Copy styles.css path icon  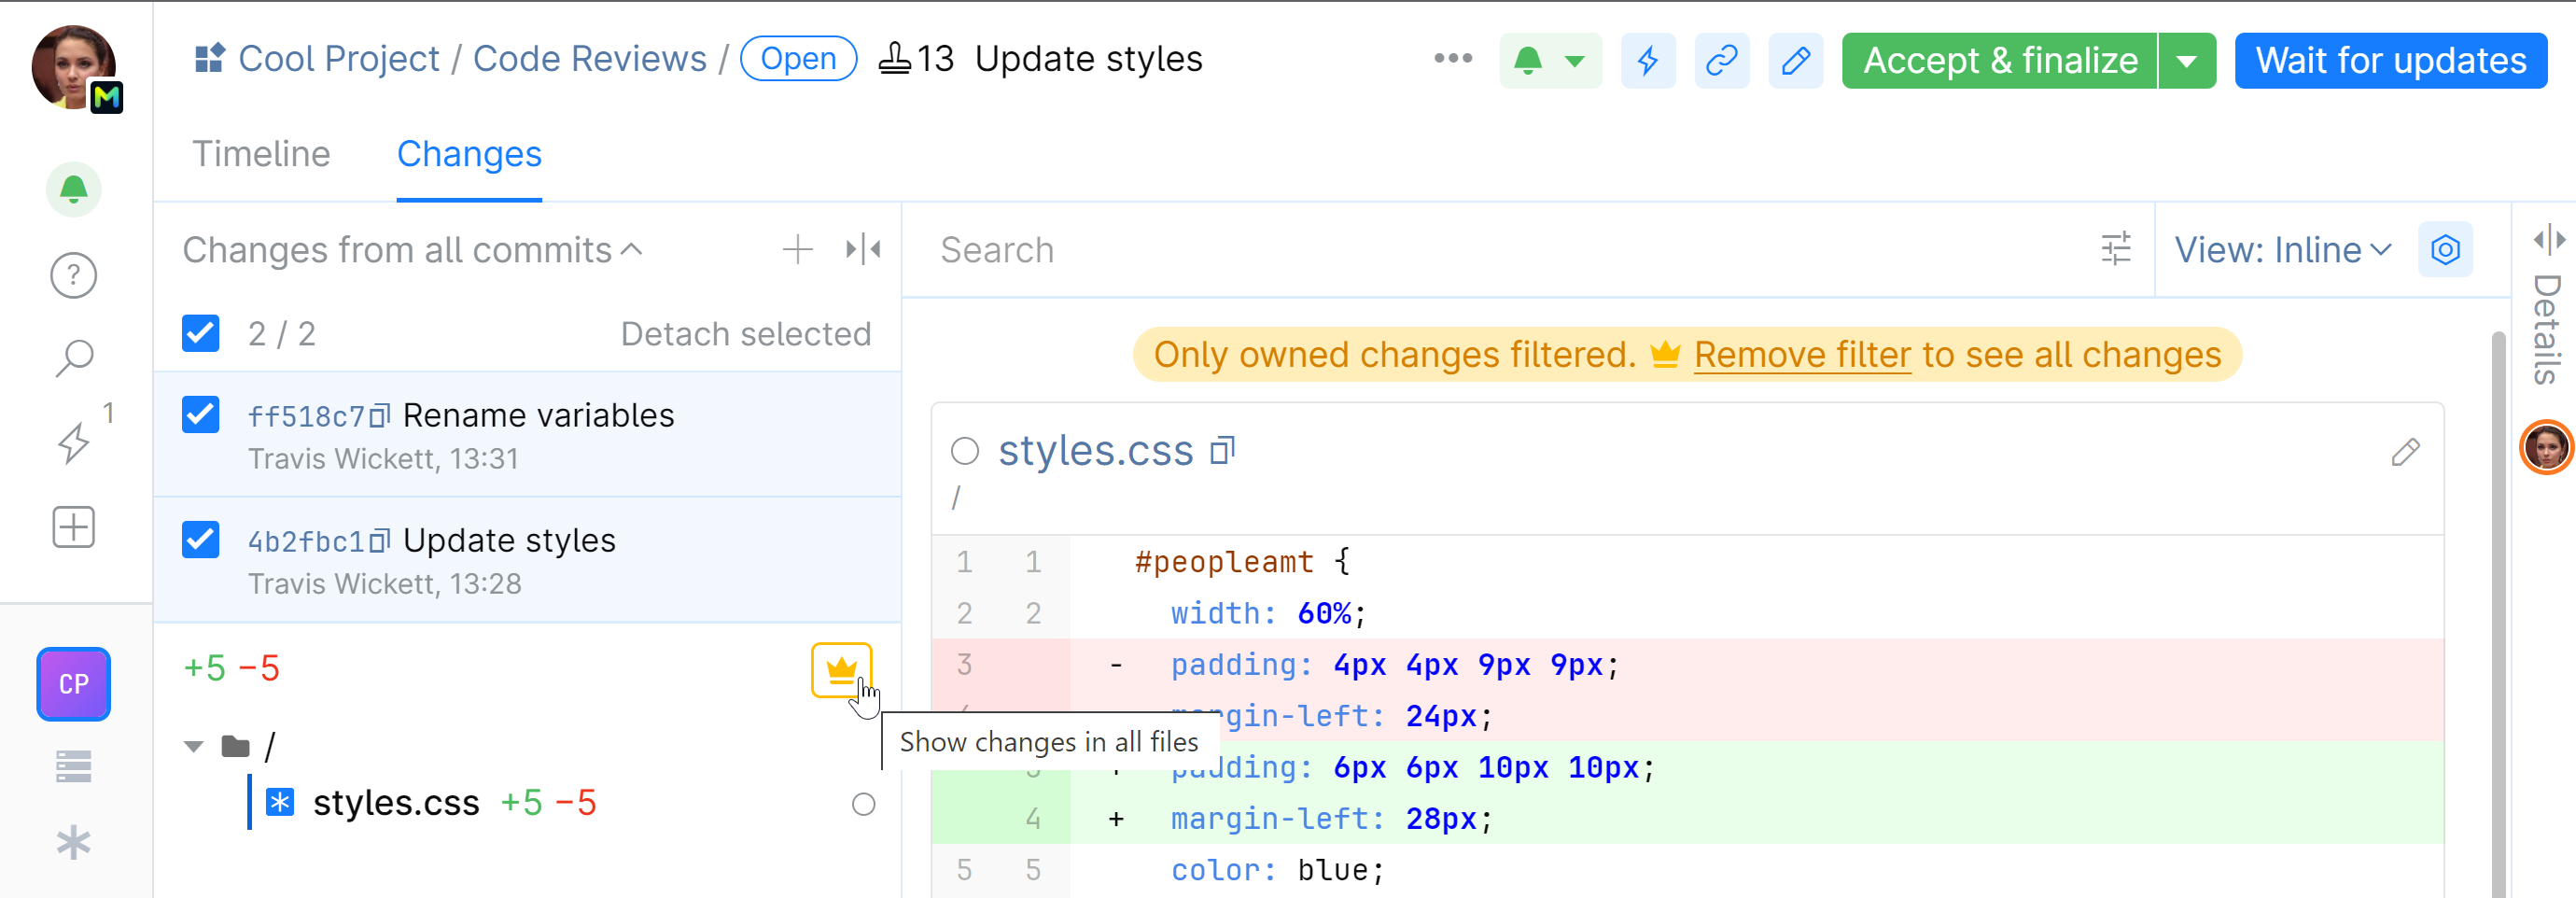pos(1222,451)
